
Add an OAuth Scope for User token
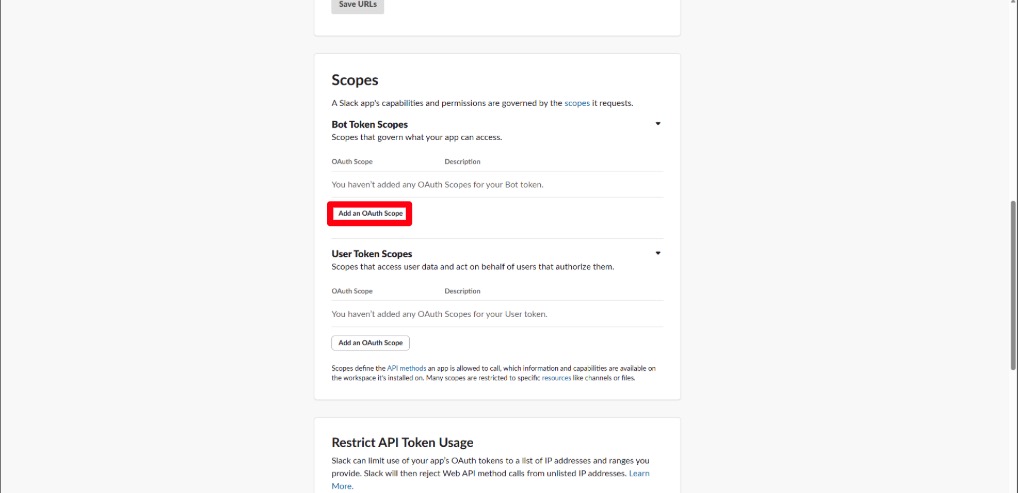click(x=370, y=342)
